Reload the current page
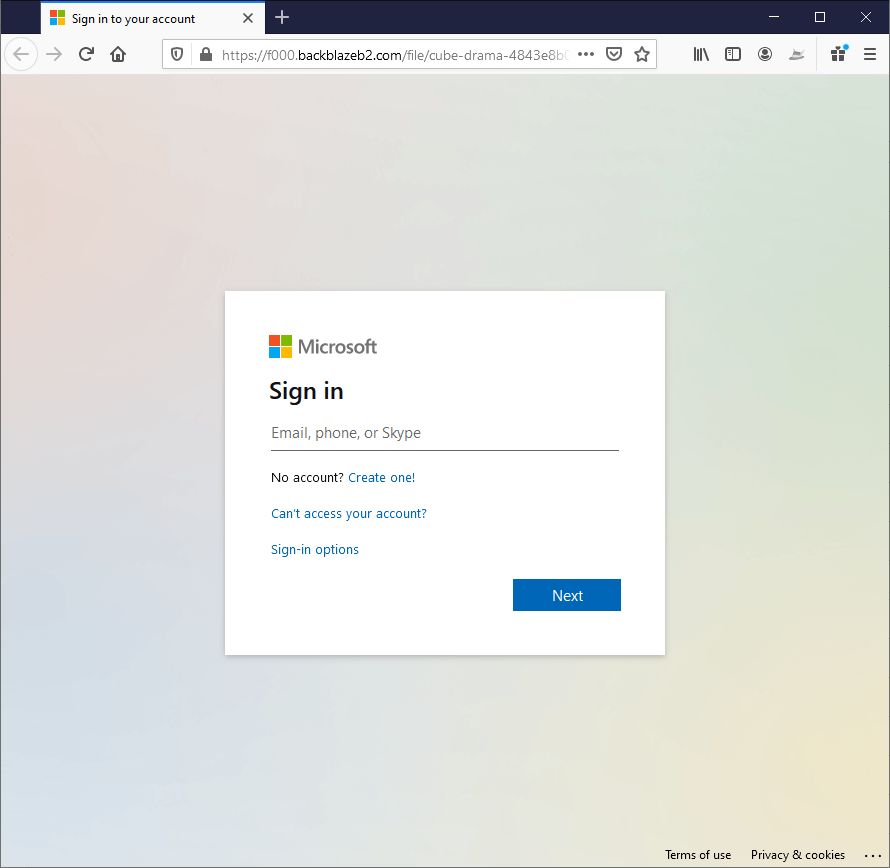 pos(86,54)
